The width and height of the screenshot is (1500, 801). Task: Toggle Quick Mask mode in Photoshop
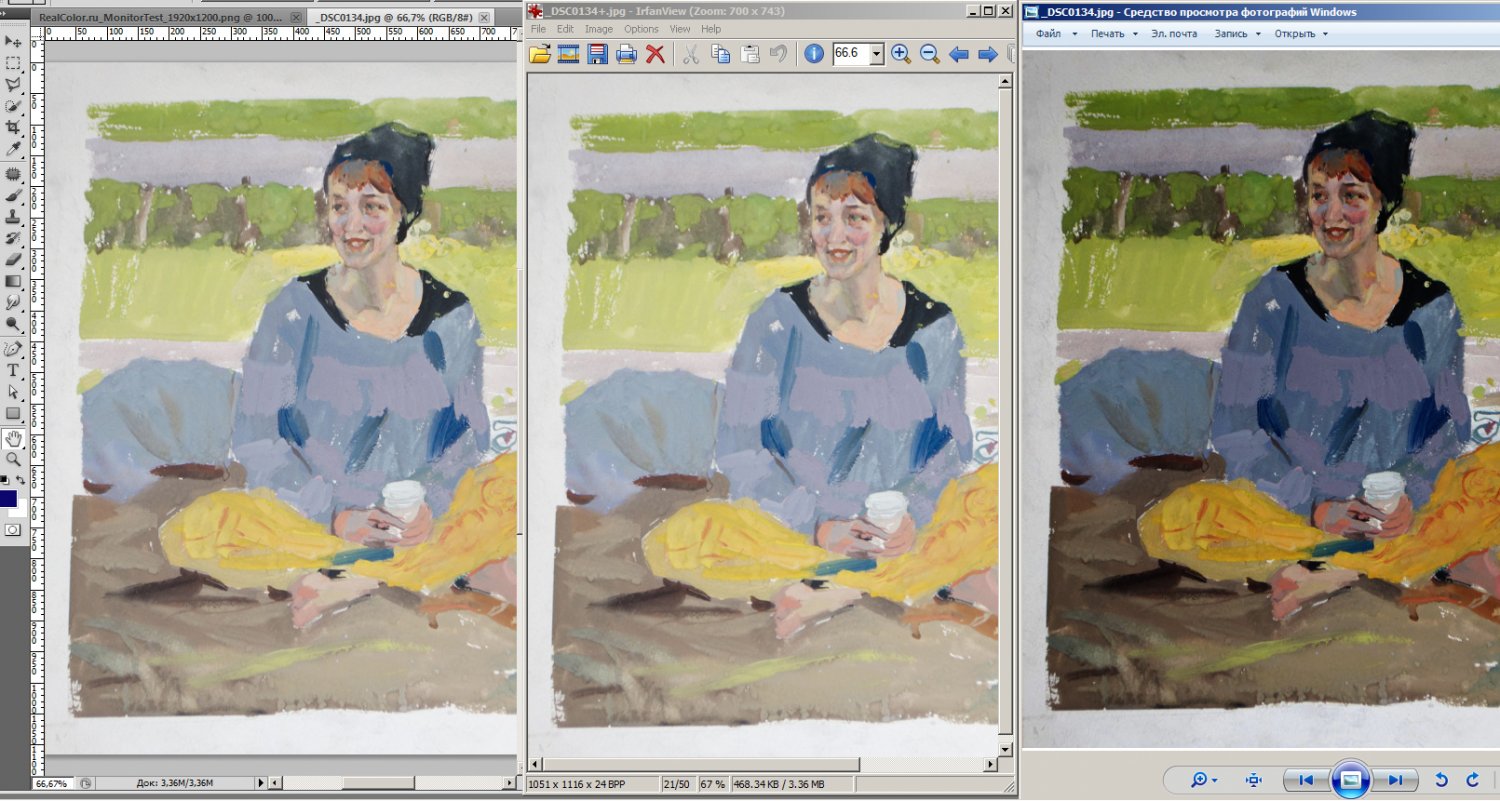point(13,529)
